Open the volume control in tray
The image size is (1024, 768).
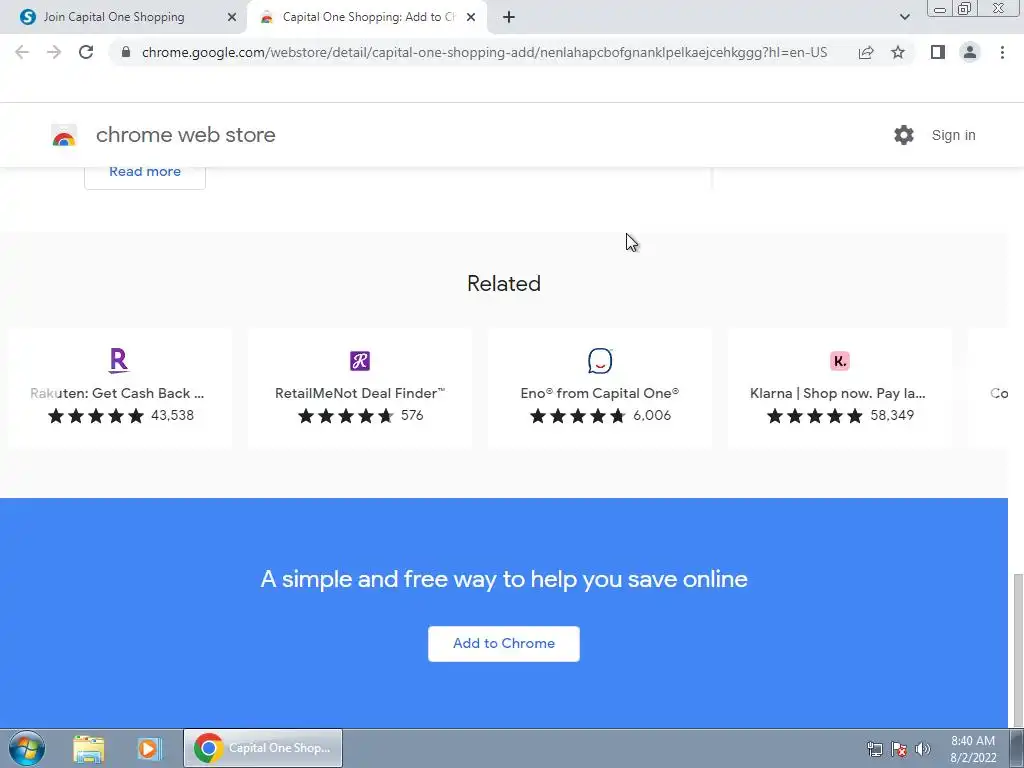(923, 749)
